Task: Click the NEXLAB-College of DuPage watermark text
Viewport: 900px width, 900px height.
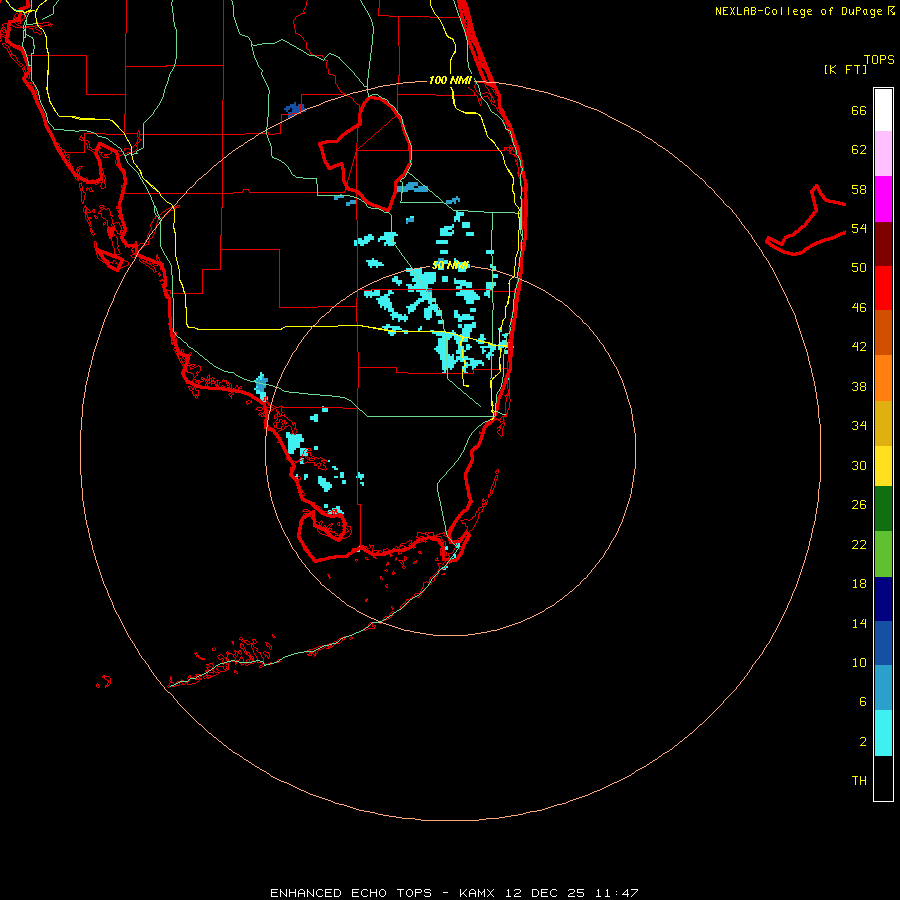Action: point(805,11)
